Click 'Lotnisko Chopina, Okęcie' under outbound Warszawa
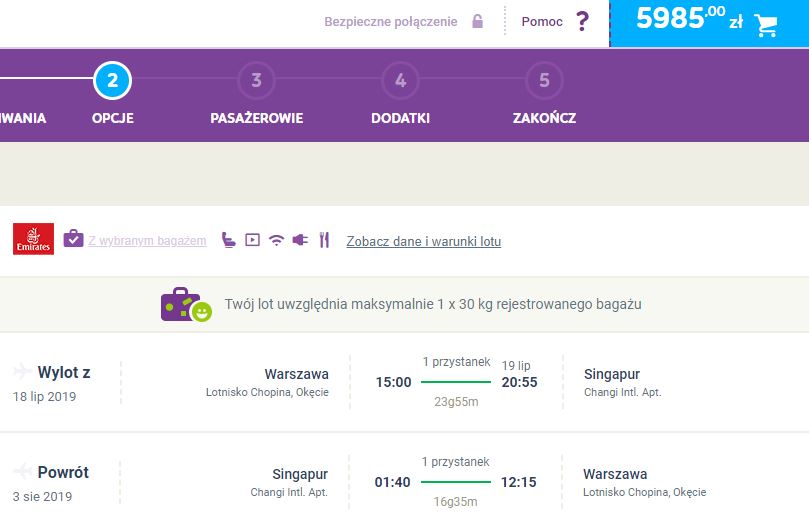This screenshot has width=809, height=517. (267, 393)
